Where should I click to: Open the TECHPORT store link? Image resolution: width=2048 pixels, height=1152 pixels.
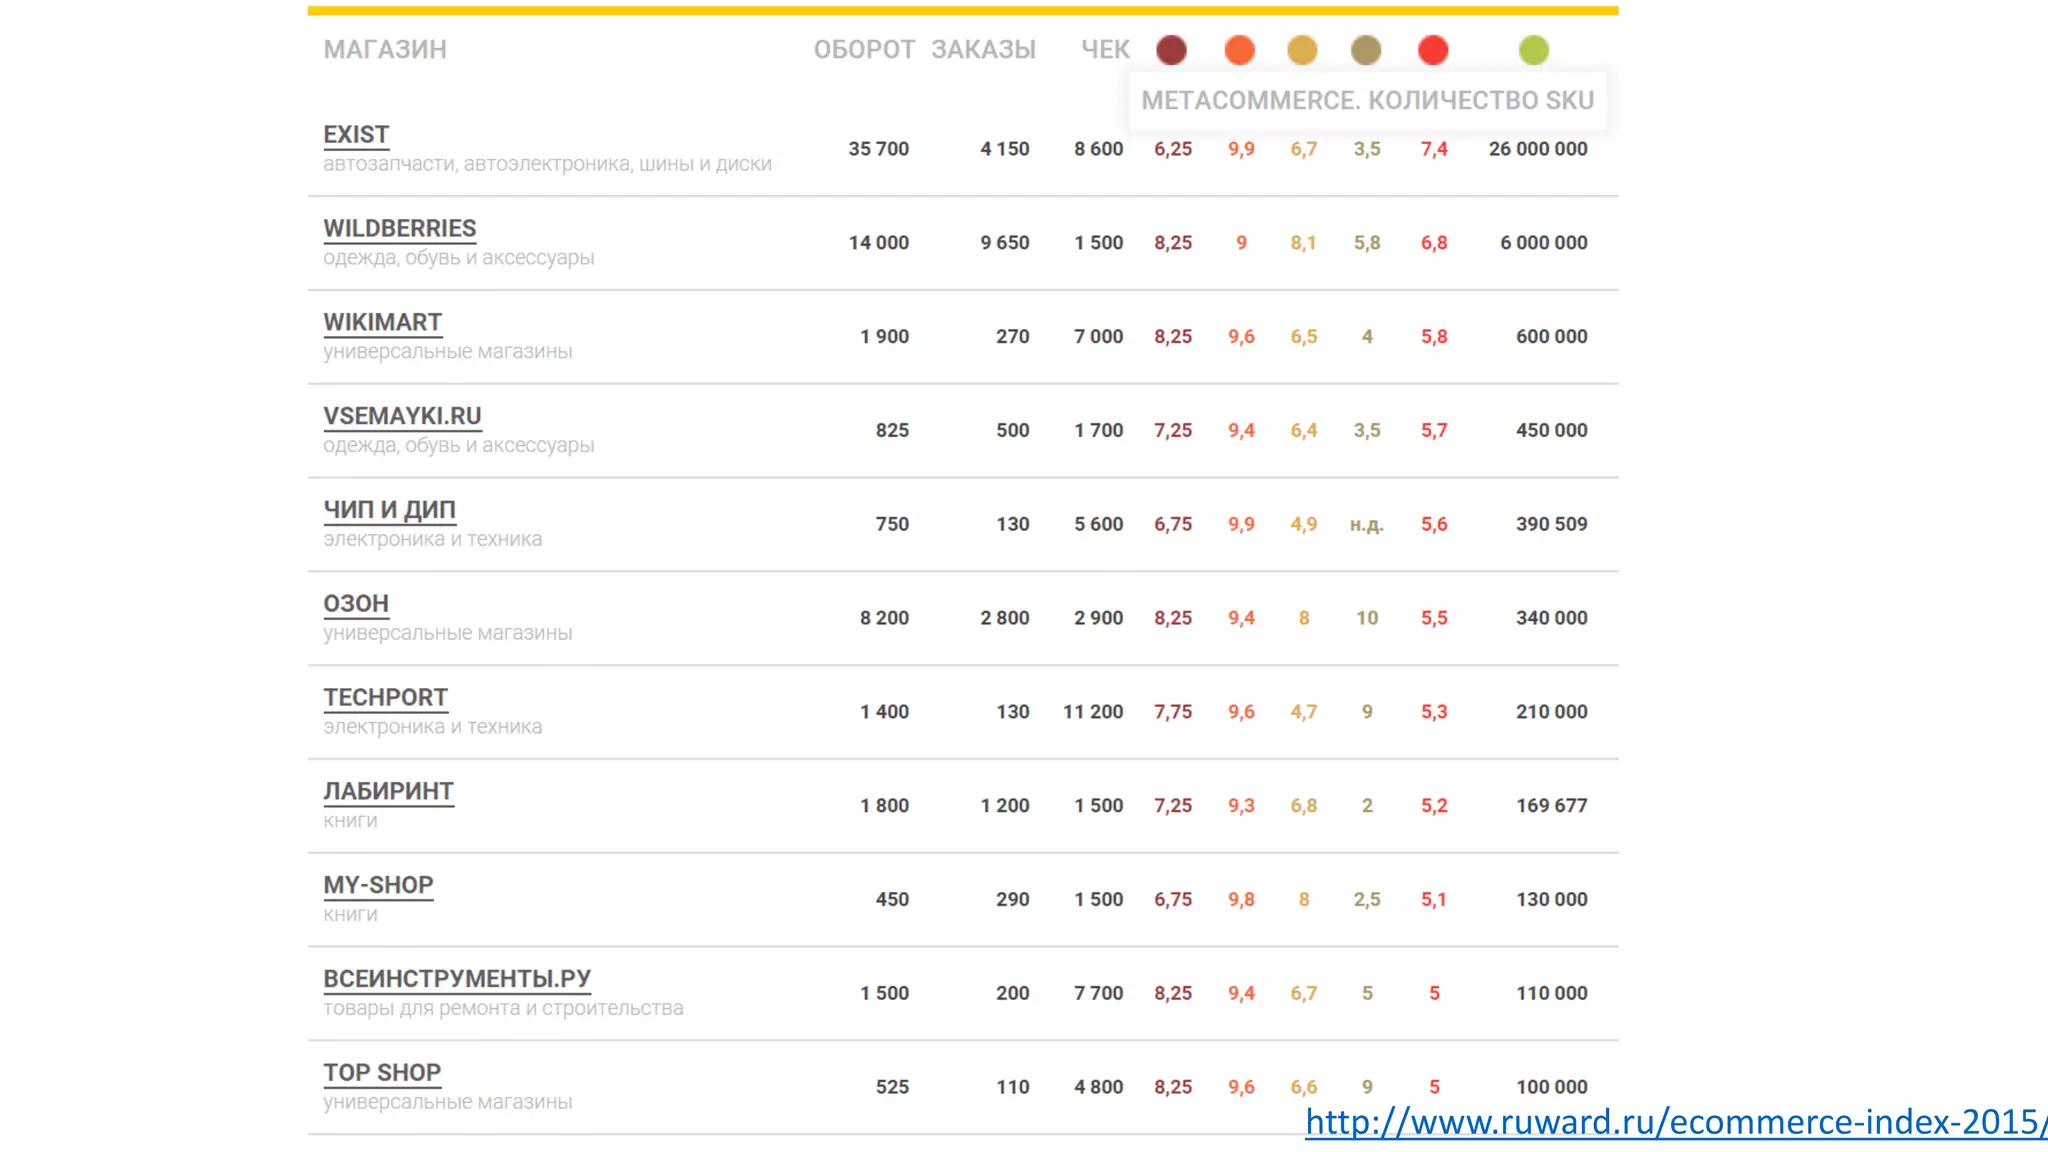point(385,699)
